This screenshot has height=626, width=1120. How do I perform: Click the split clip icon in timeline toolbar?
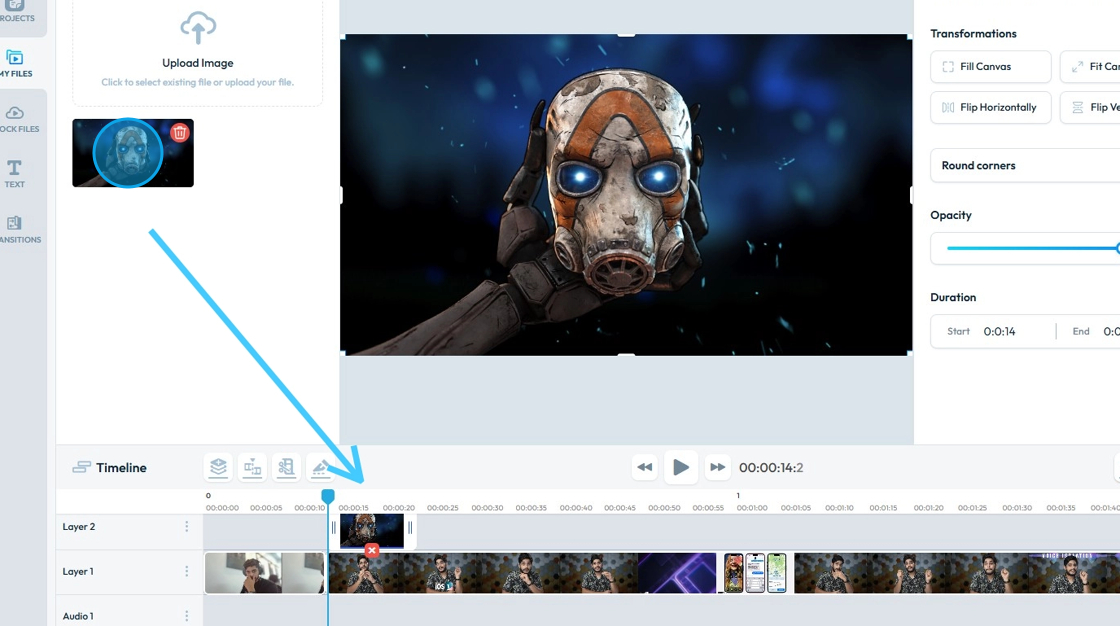click(x=253, y=467)
